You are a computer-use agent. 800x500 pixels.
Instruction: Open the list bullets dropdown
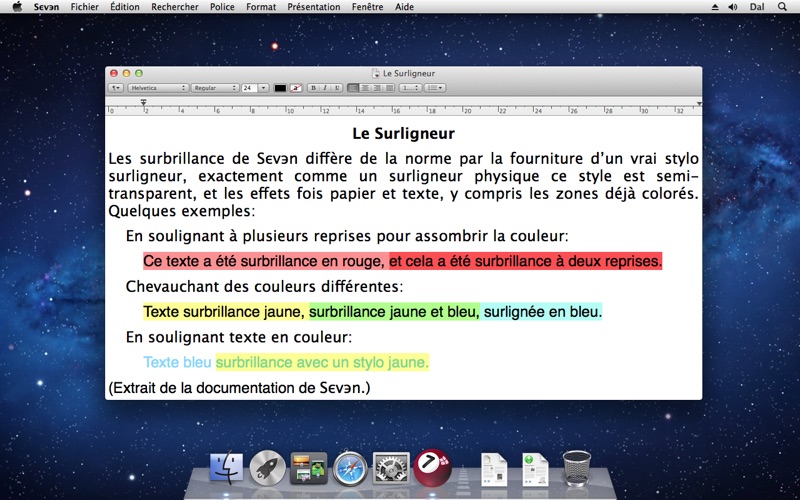(435, 88)
